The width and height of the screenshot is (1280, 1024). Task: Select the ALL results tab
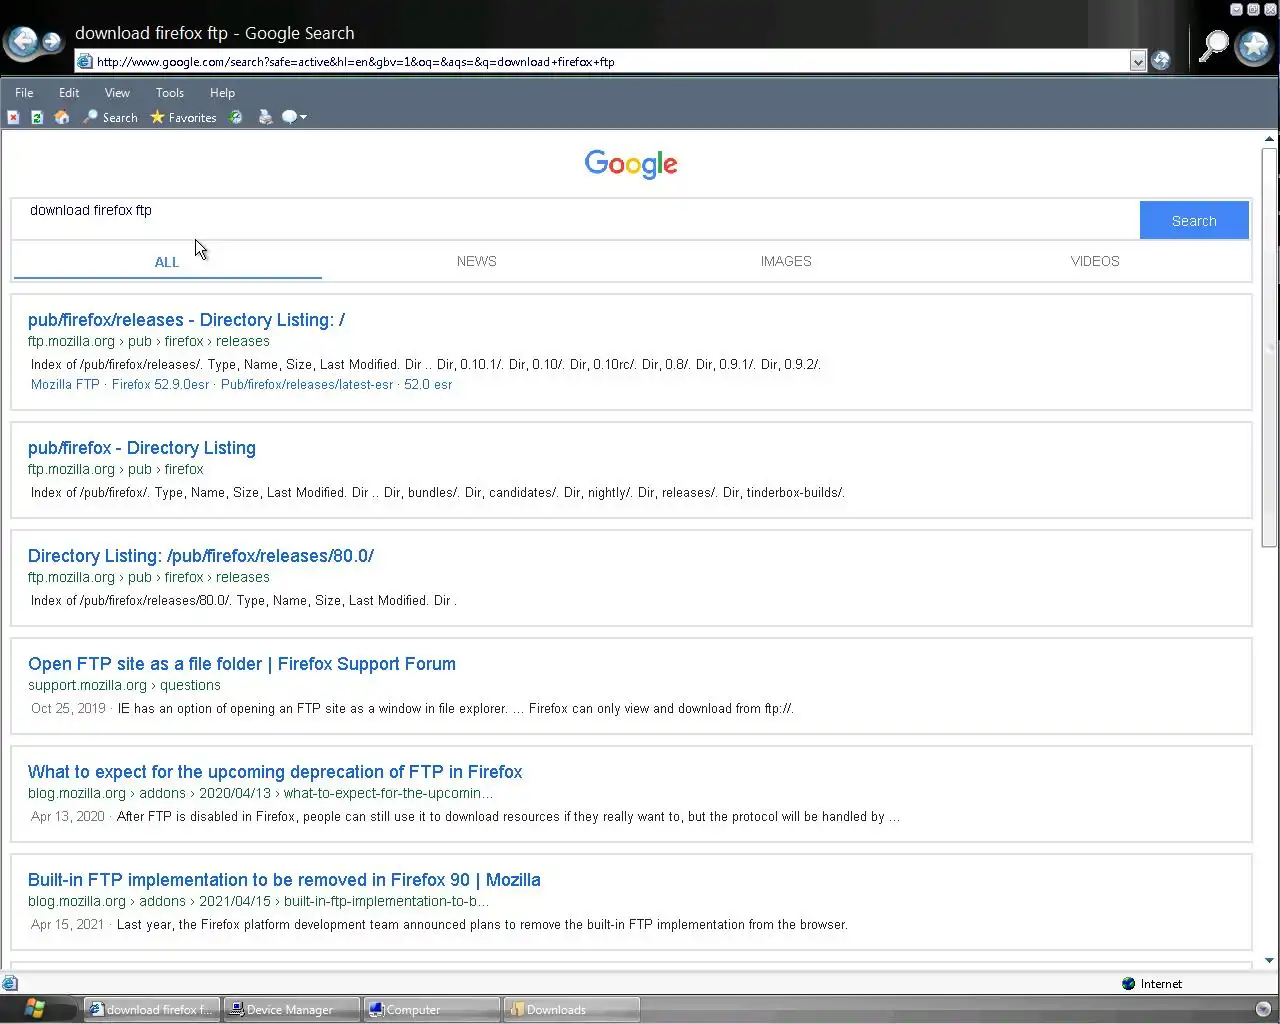167,262
